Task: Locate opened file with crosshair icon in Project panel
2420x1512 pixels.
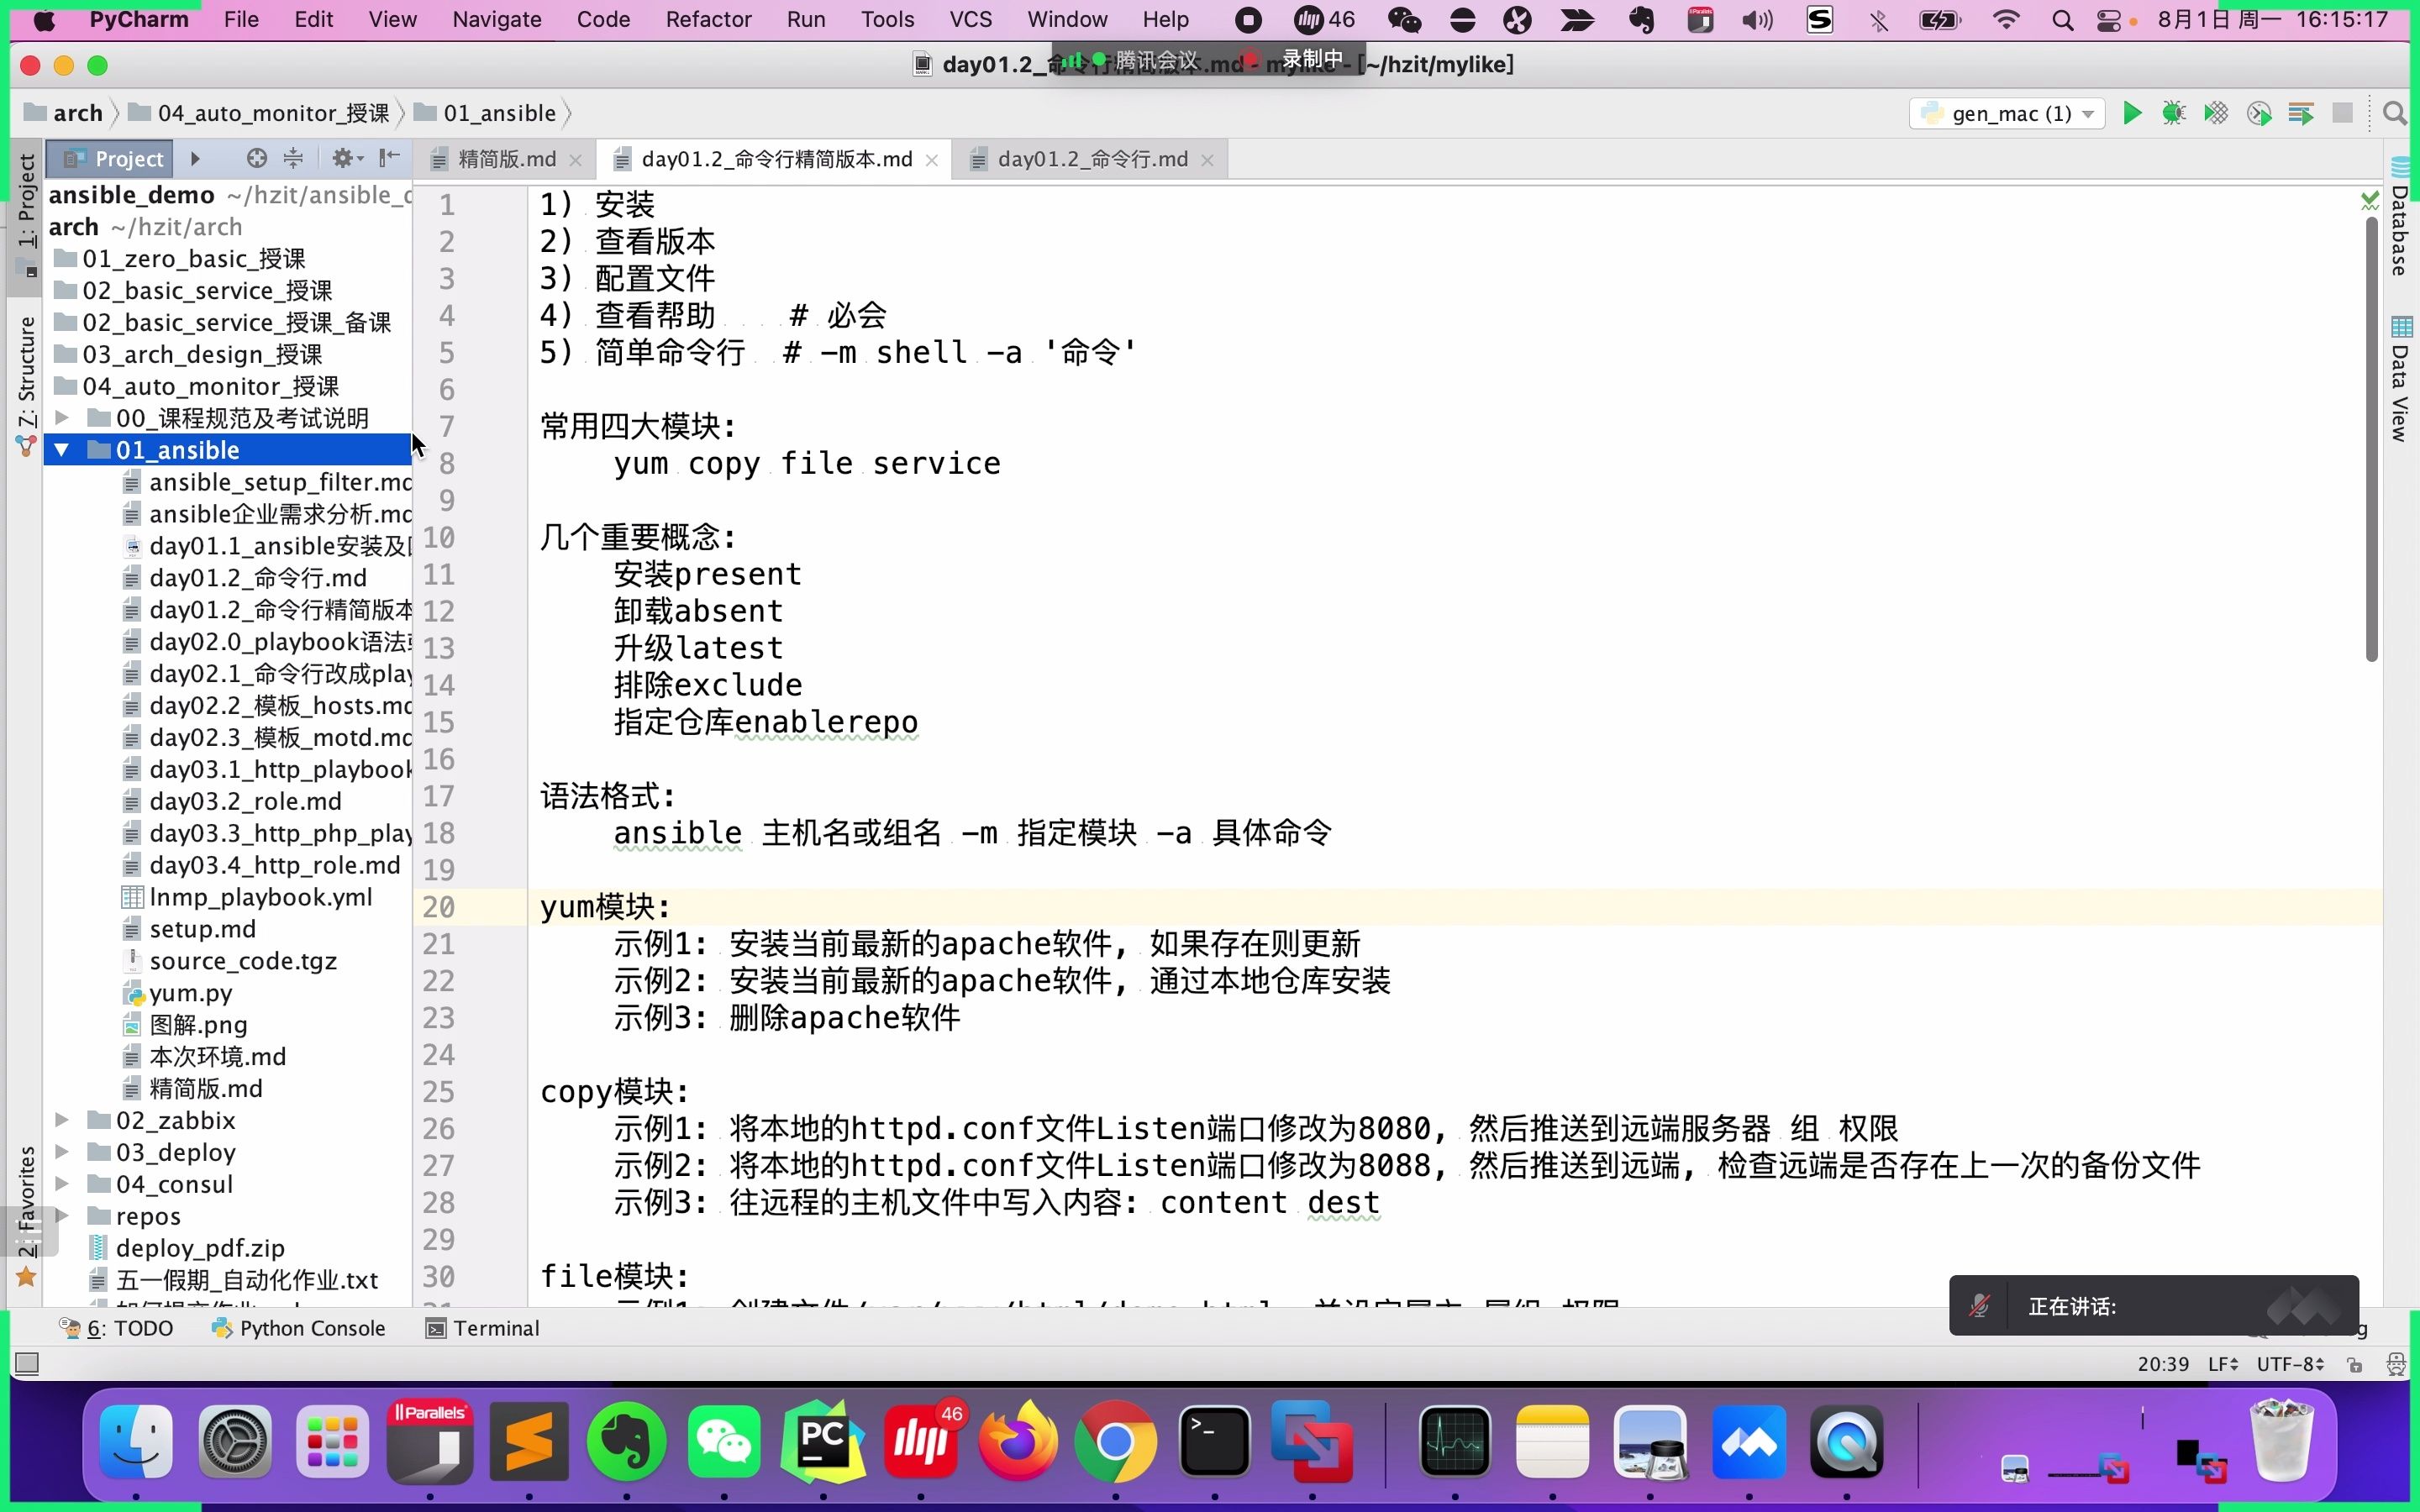Action: coord(257,158)
